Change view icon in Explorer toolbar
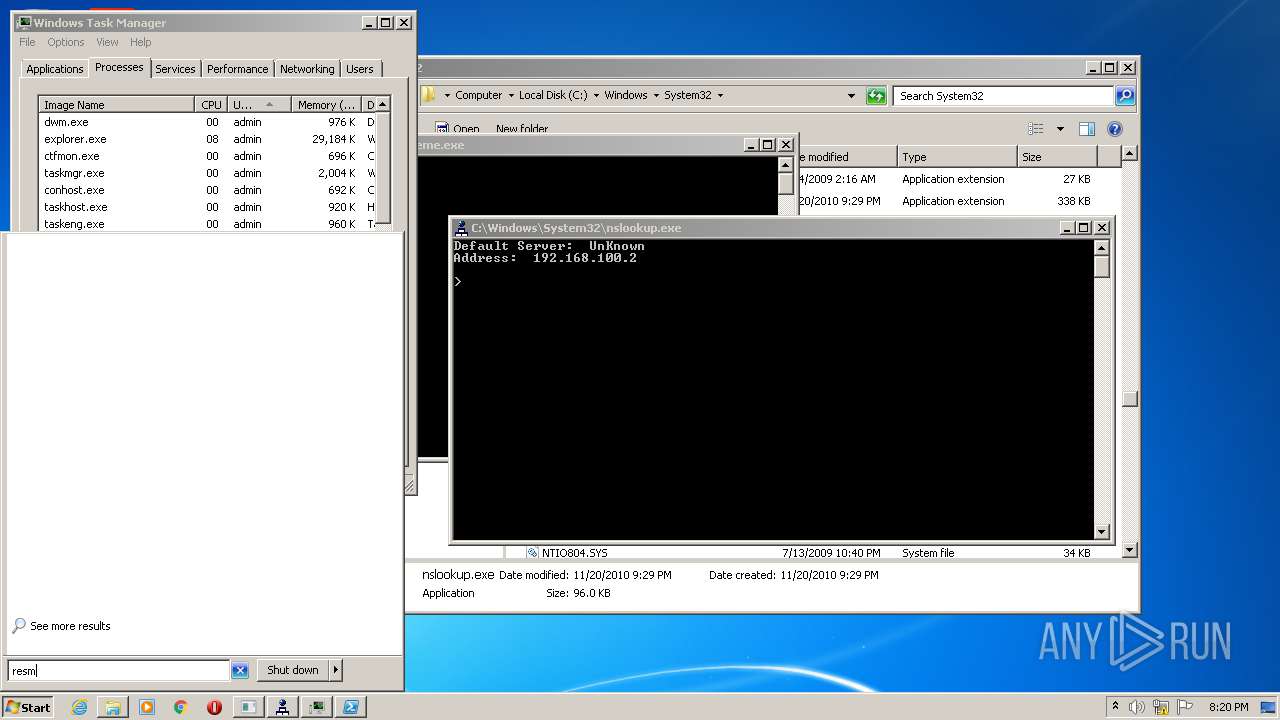Image resolution: width=1280 pixels, height=720 pixels. (1036, 129)
